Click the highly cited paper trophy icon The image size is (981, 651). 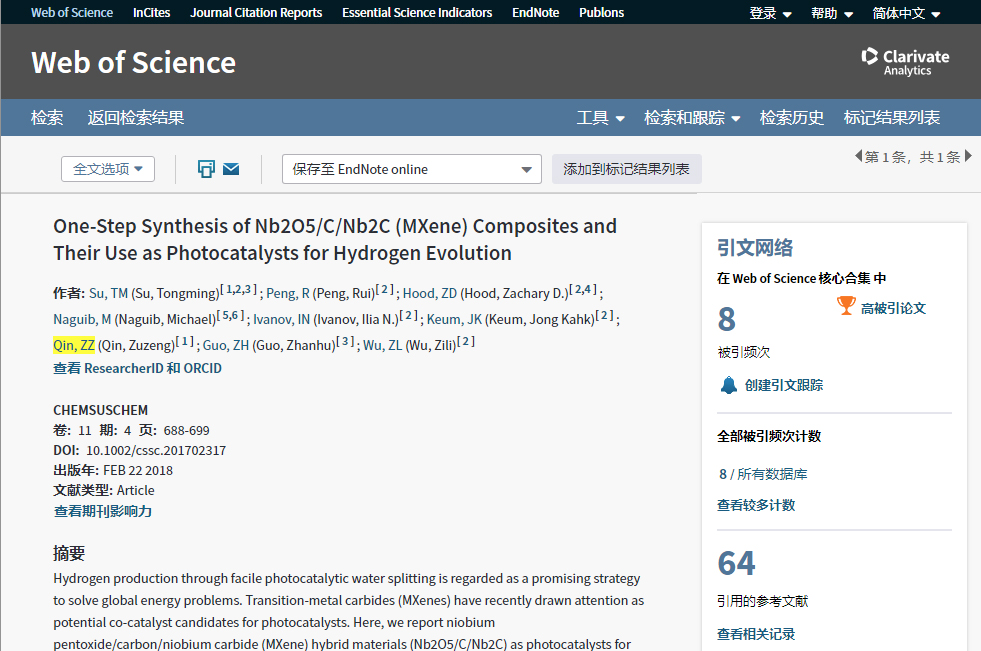point(846,306)
